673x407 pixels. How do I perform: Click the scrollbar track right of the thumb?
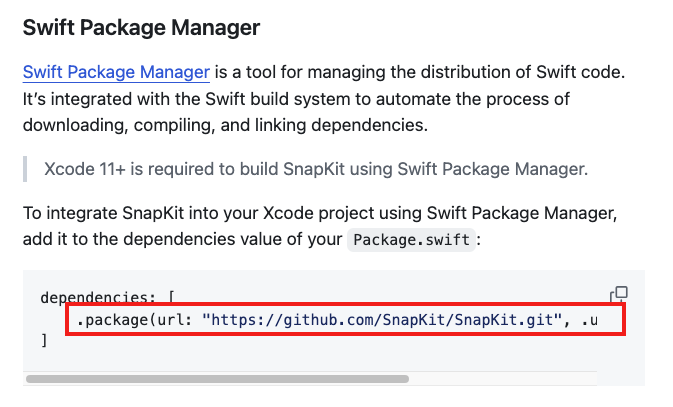502,379
